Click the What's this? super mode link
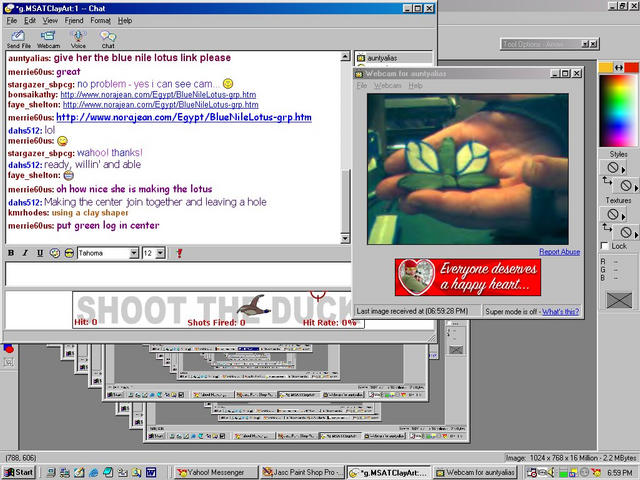The width and height of the screenshot is (640, 480). click(x=560, y=311)
